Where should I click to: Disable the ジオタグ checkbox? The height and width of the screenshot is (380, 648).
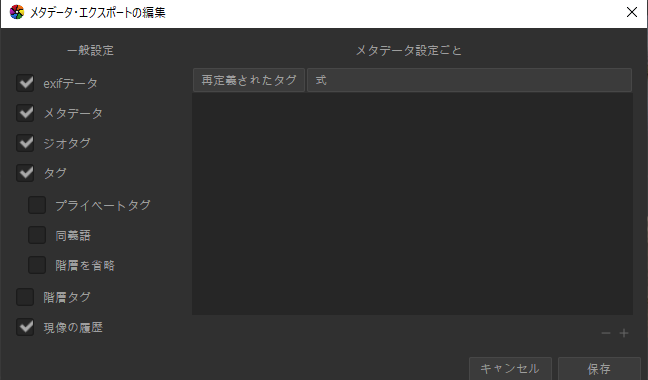click(25, 143)
